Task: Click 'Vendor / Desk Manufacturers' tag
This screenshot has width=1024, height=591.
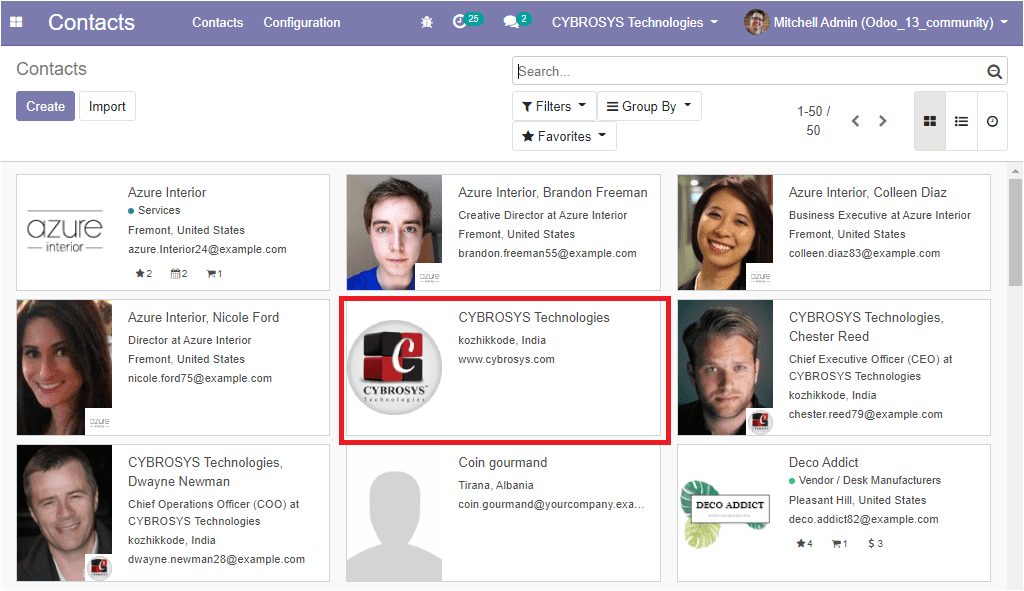Action: [x=869, y=480]
